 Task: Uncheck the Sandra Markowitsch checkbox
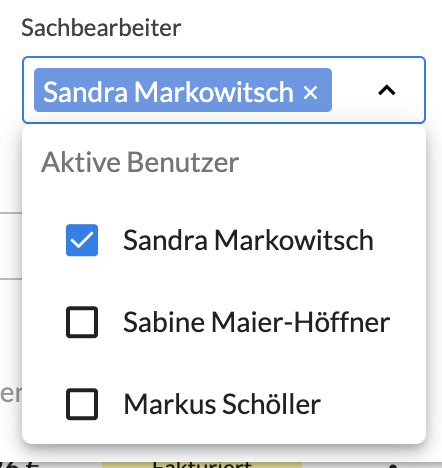pyautogui.click(x=82, y=240)
